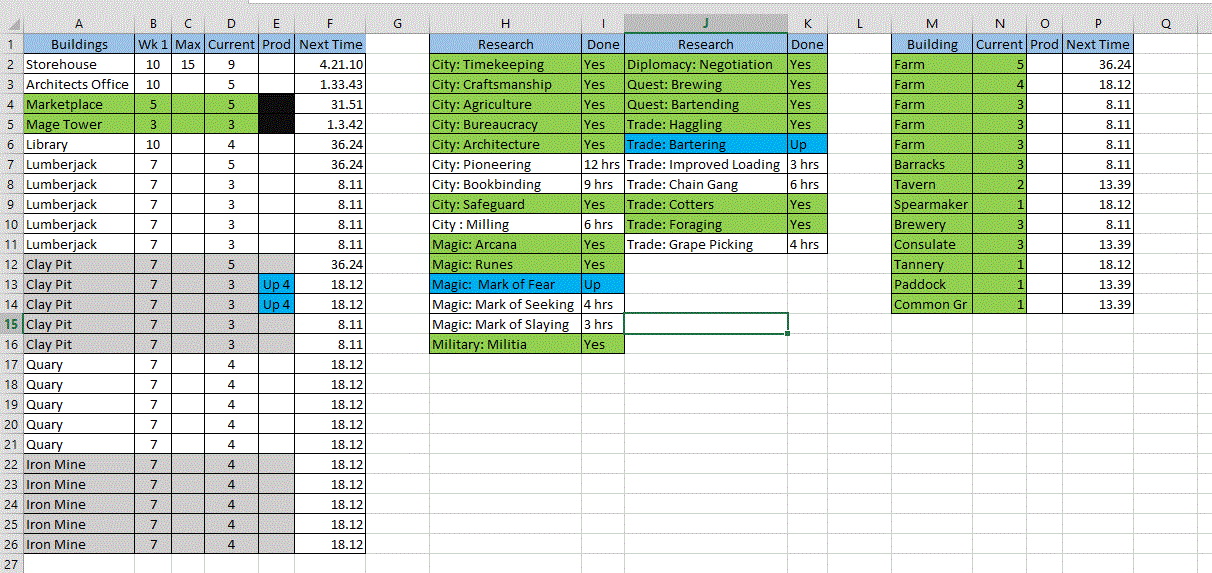Click the 'Buildings' header cell
The height and width of the screenshot is (573, 1212).
coord(79,44)
